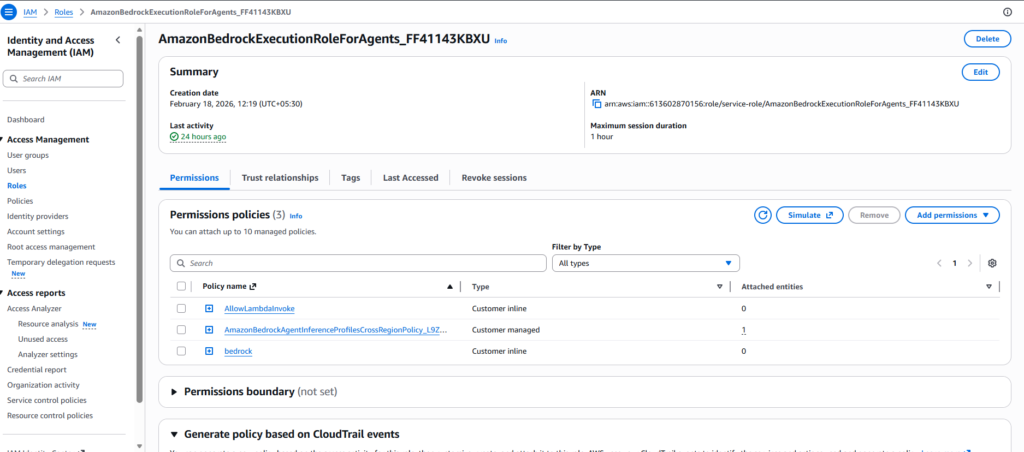Open the hamburger navigation menu icon
Screen dimensions: 1024x452
(10, 11)
